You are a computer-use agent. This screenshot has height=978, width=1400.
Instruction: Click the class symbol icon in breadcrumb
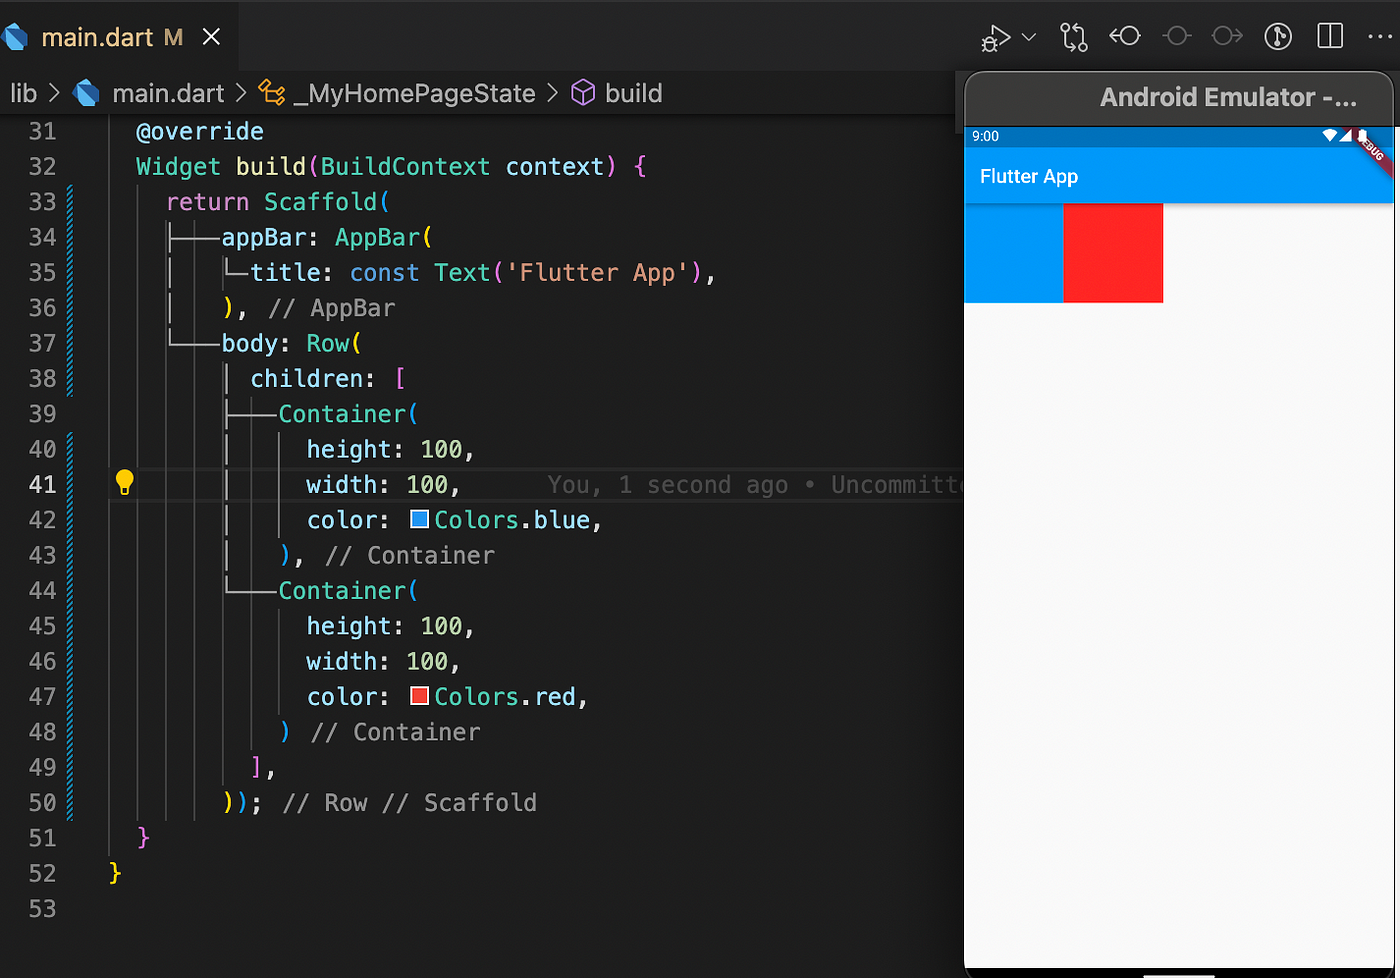click(271, 93)
